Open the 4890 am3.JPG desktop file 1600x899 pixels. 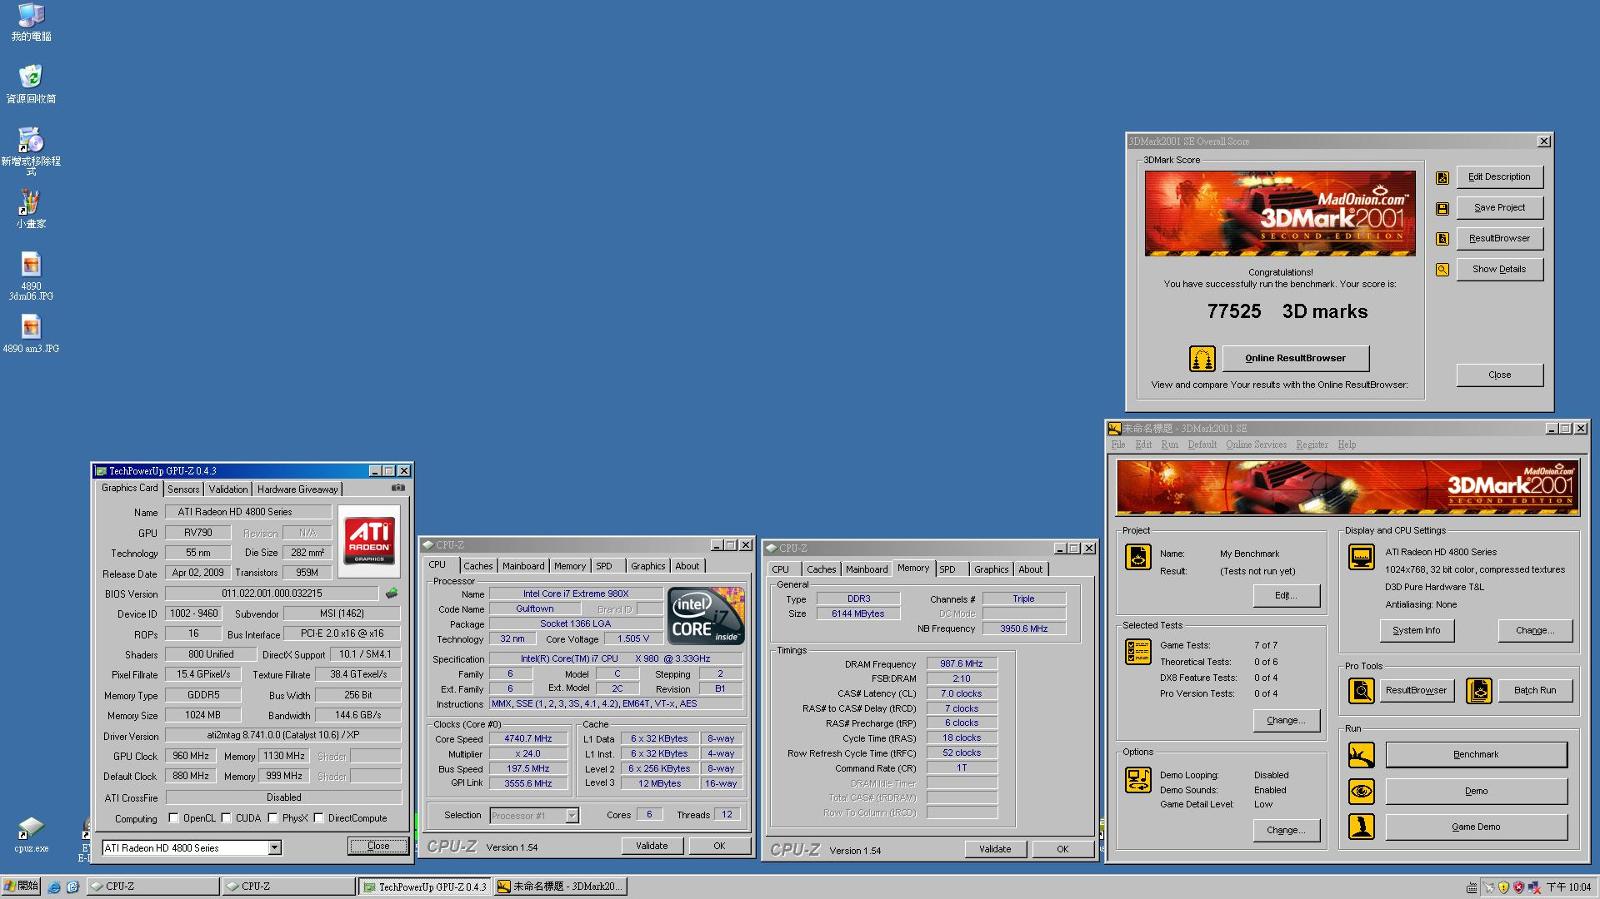[31, 334]
